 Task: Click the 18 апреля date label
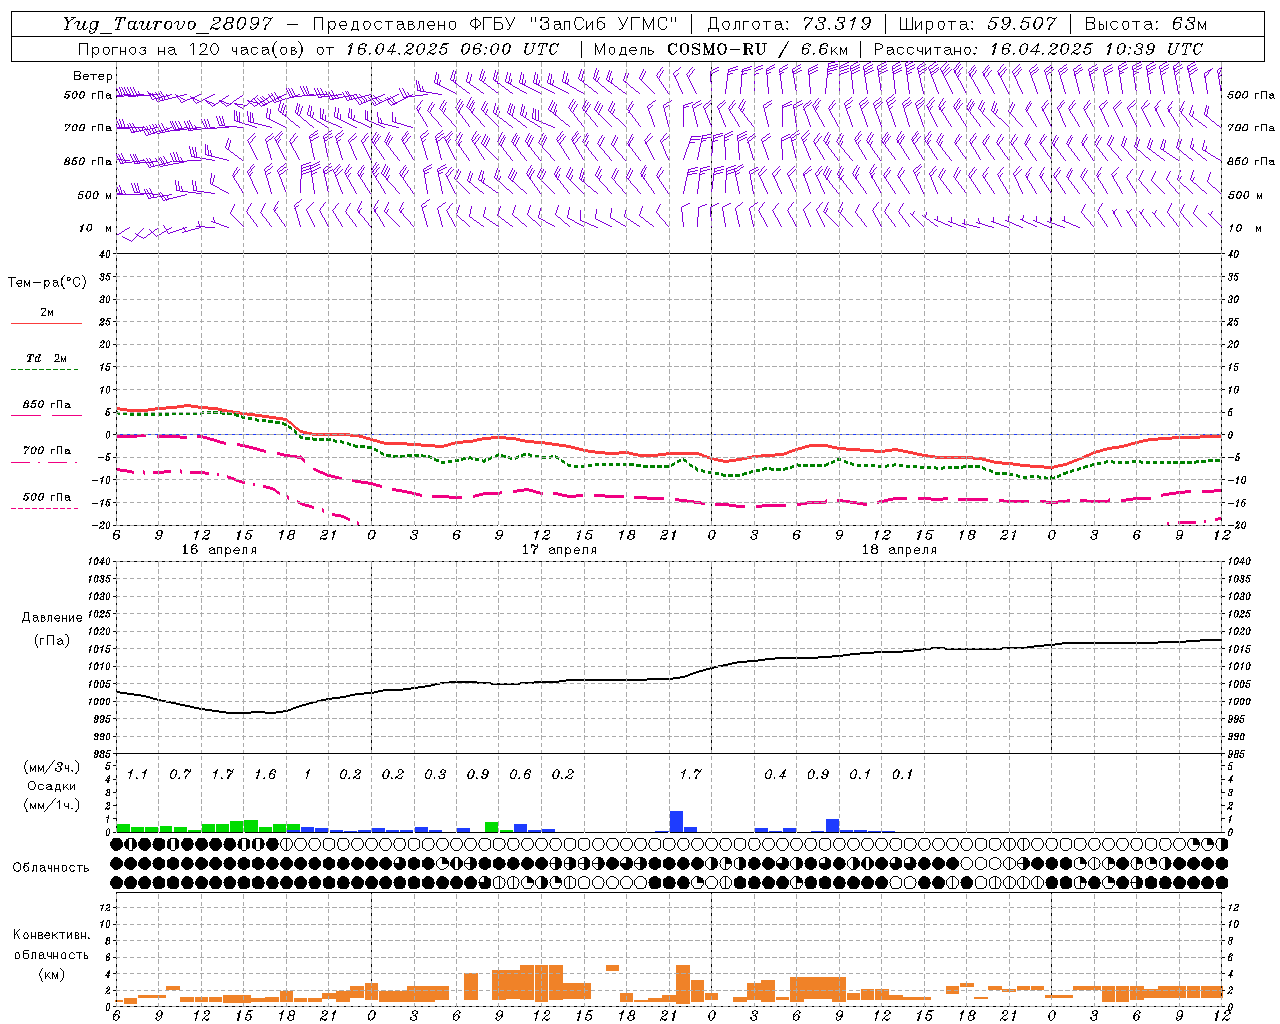(899, 549)
